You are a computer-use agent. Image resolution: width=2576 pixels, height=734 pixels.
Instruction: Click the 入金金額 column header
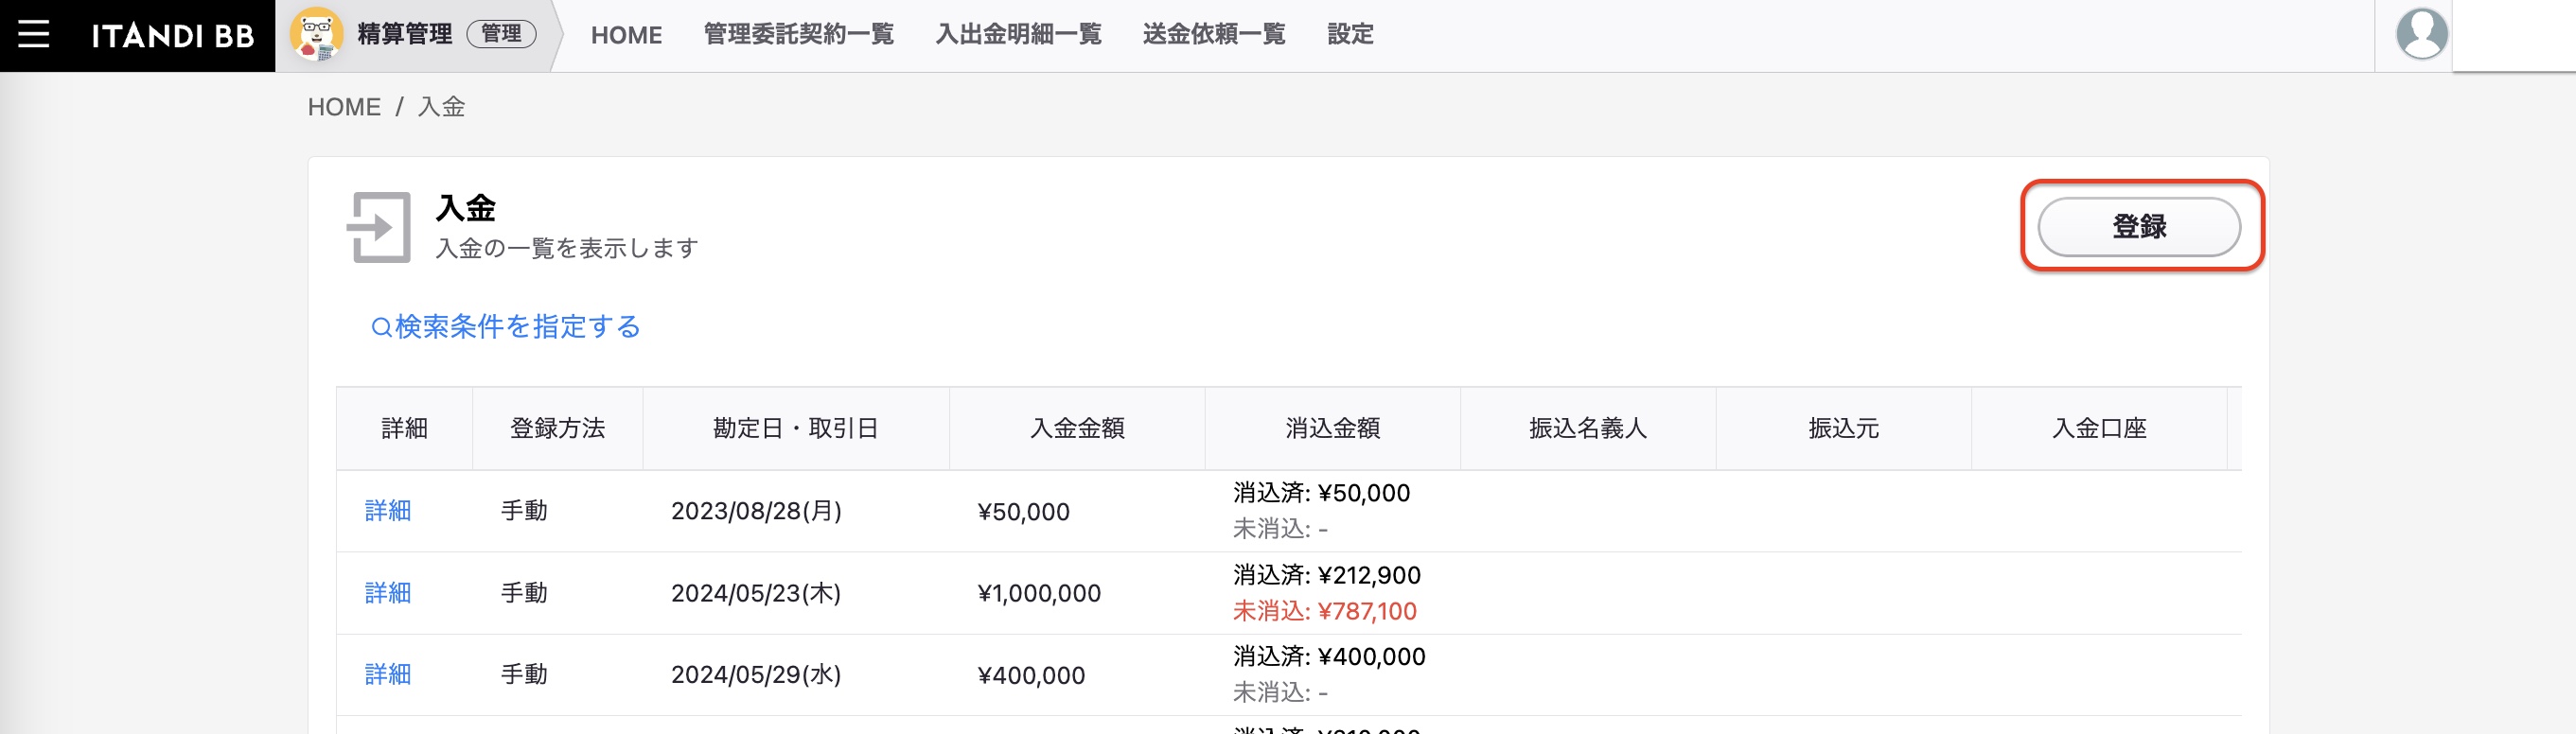click(x=1077, y=429)
